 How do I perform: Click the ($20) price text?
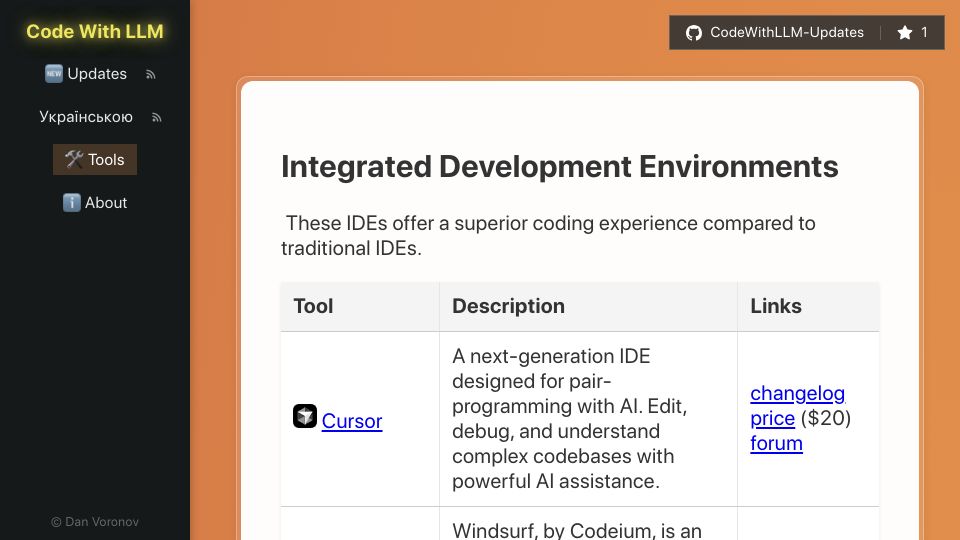825,418
